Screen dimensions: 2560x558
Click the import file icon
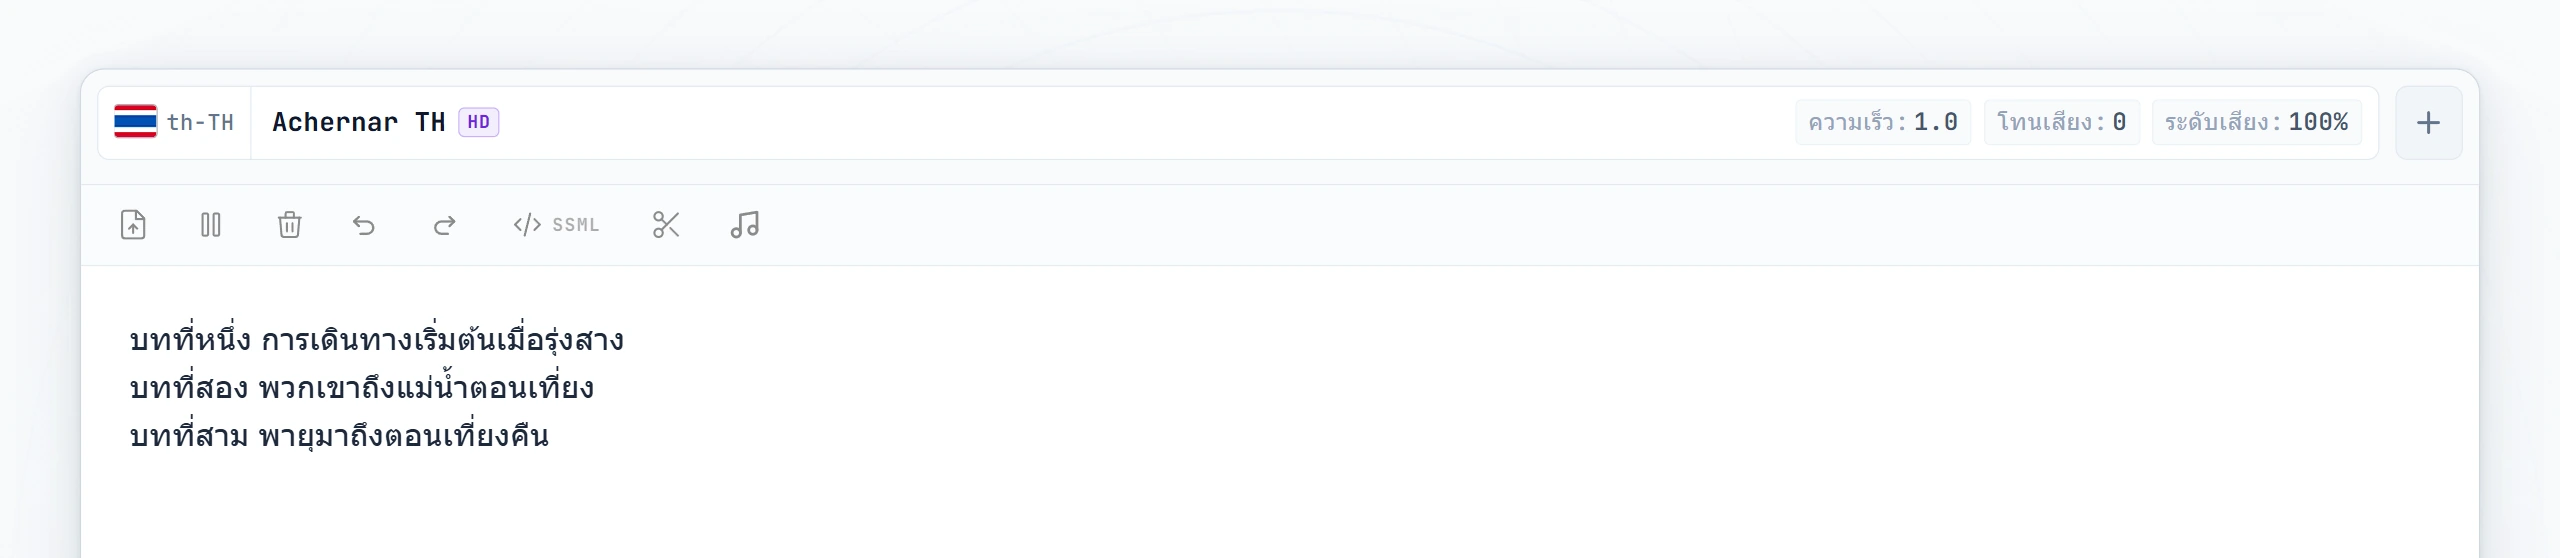(133, 225)
